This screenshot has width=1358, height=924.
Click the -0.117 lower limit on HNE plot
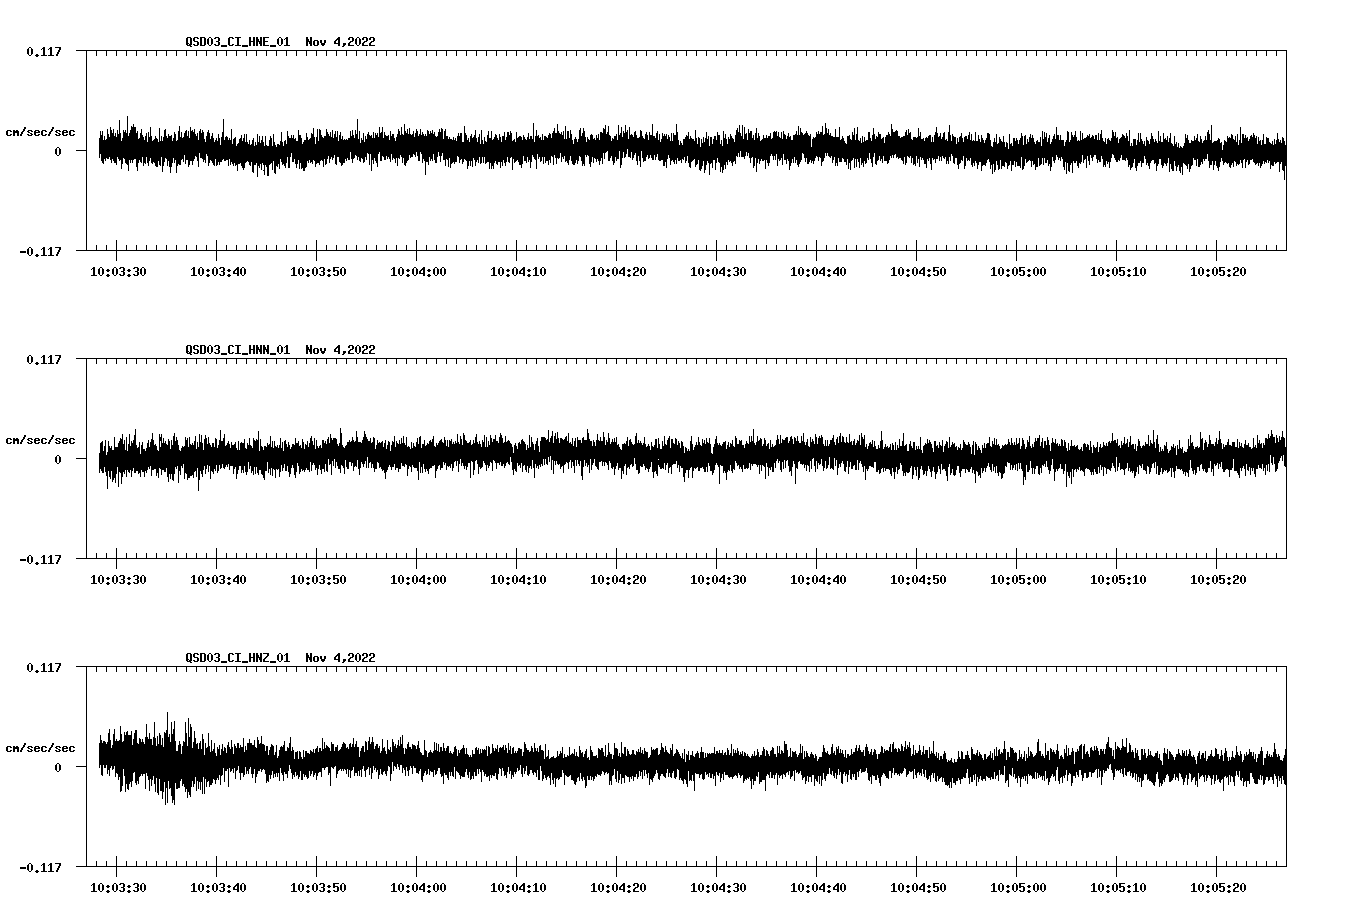tap(40, 251)
